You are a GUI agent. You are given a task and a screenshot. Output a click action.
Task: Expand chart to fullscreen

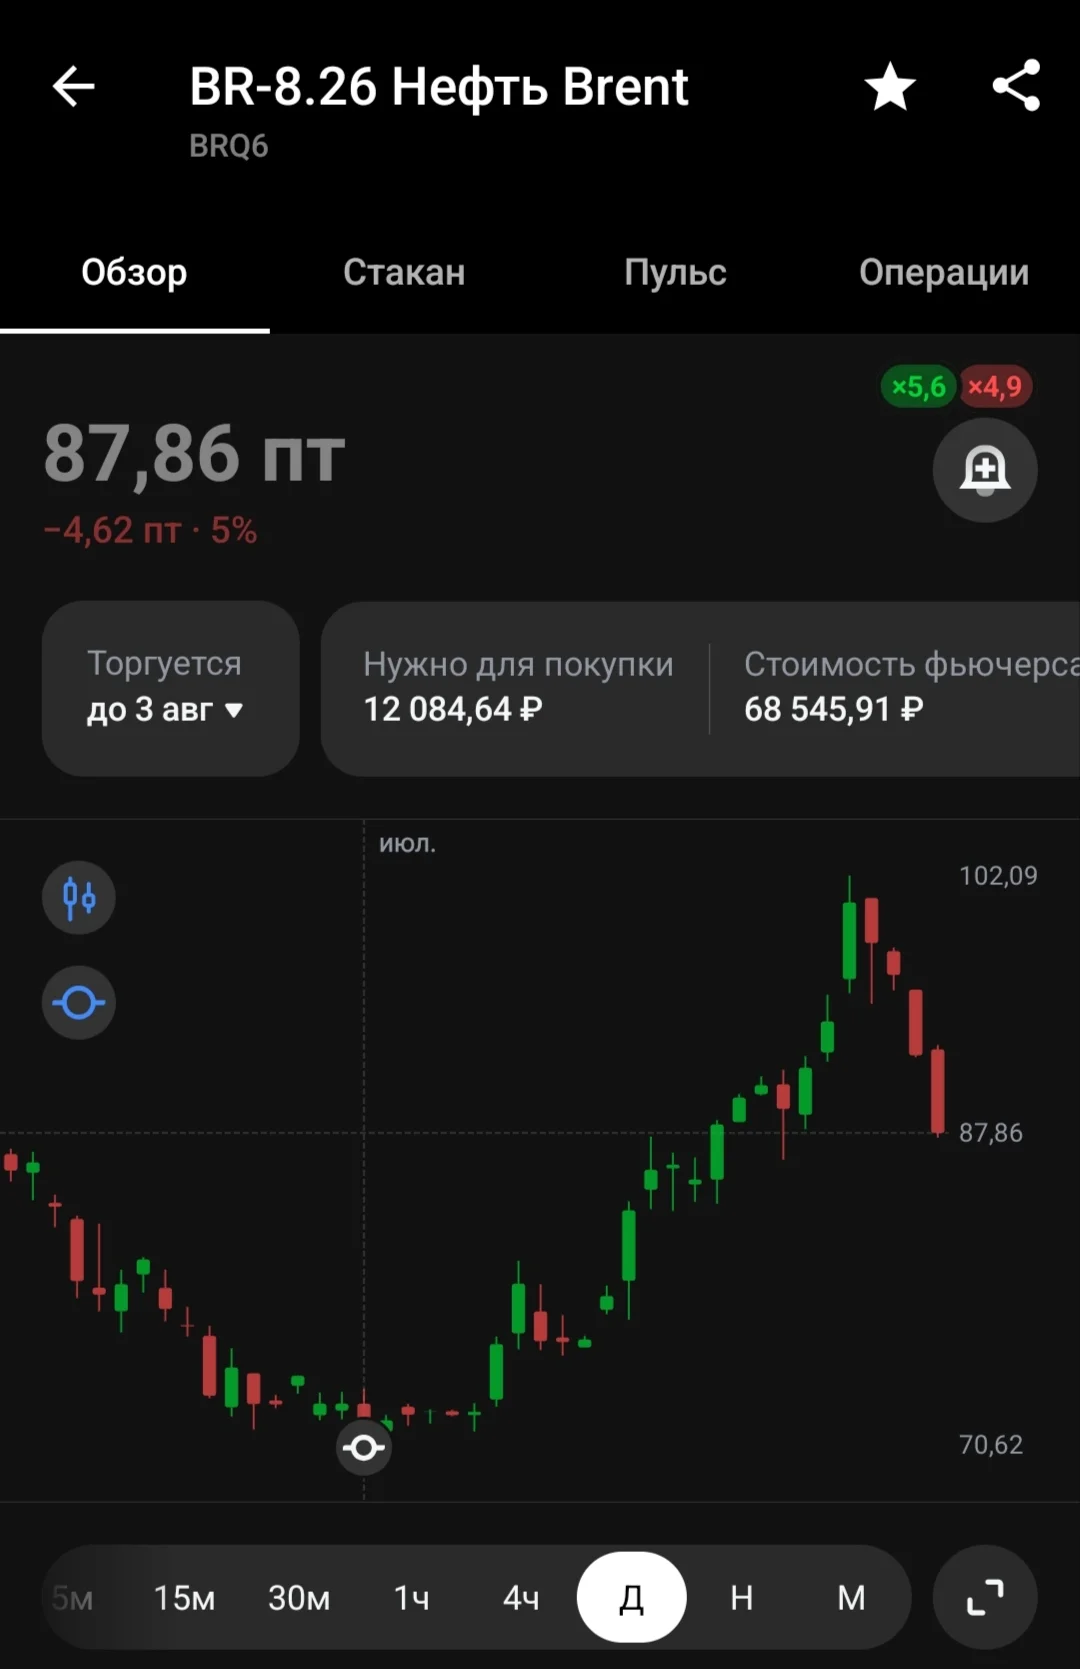[985, 1597]
